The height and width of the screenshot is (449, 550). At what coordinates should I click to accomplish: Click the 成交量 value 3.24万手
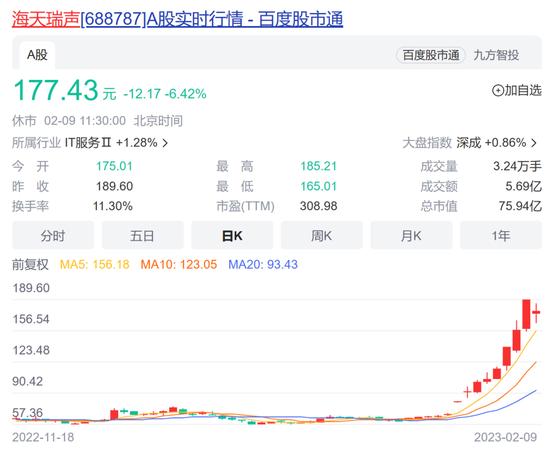click(x=517, y=166)
